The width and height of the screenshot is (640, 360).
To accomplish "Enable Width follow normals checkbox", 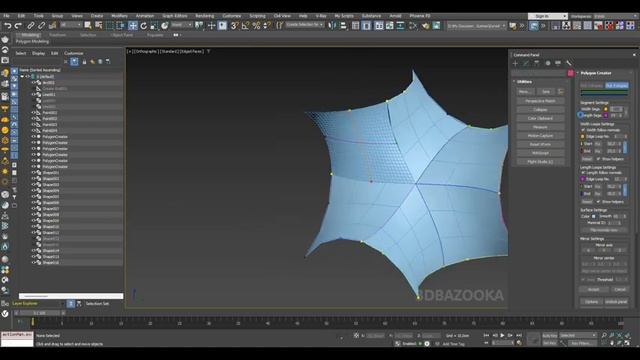I will tap(583, 130).
